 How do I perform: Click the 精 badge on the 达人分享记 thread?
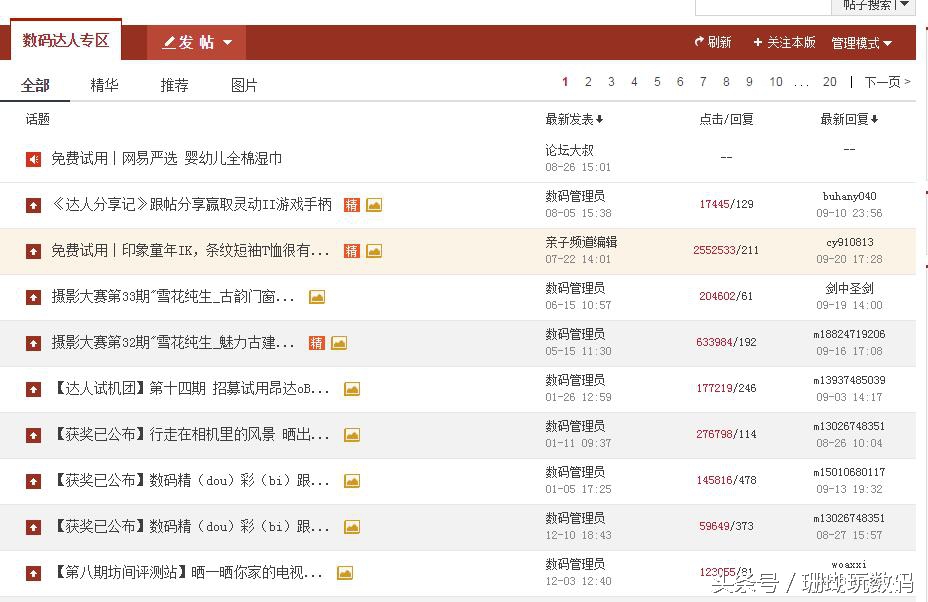tap(351, 204)
